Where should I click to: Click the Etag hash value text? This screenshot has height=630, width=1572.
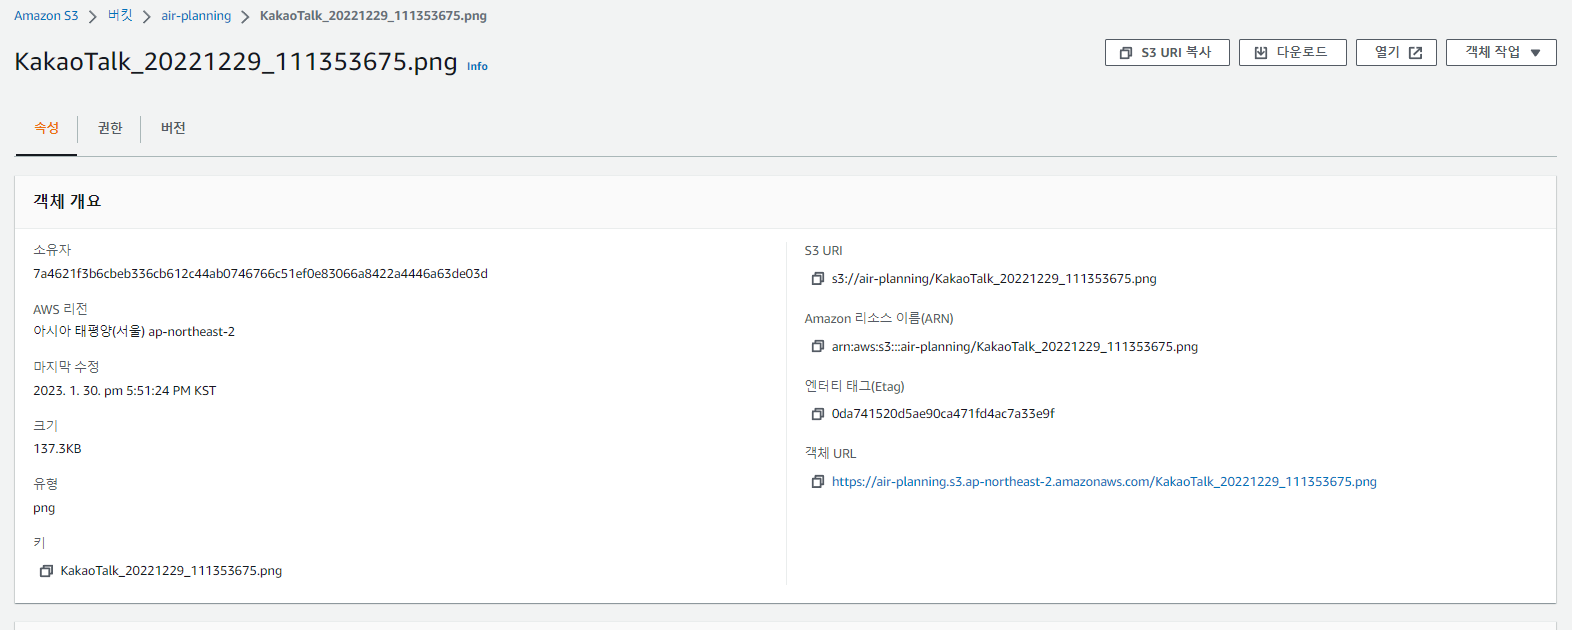(943, 414)
